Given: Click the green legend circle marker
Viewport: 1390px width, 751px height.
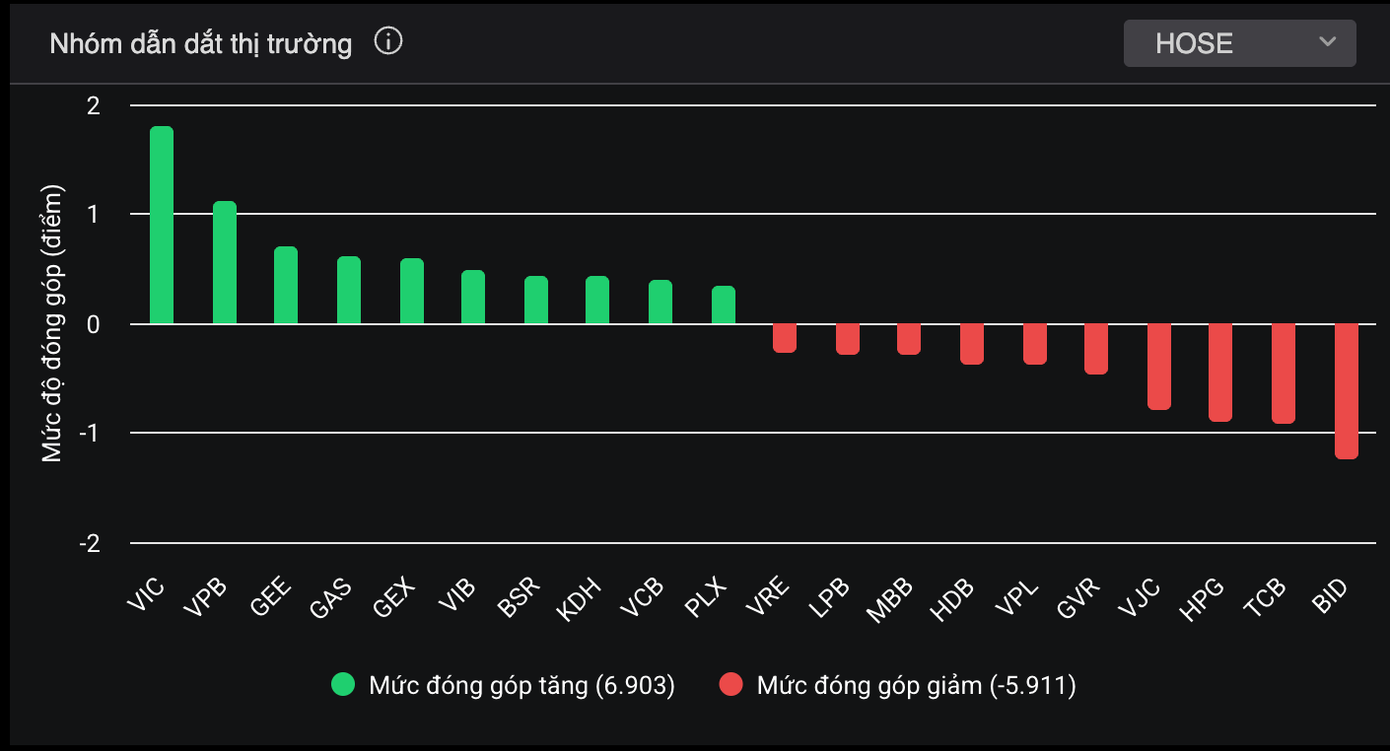Looking at the screenshot, I should coord(343,685).
